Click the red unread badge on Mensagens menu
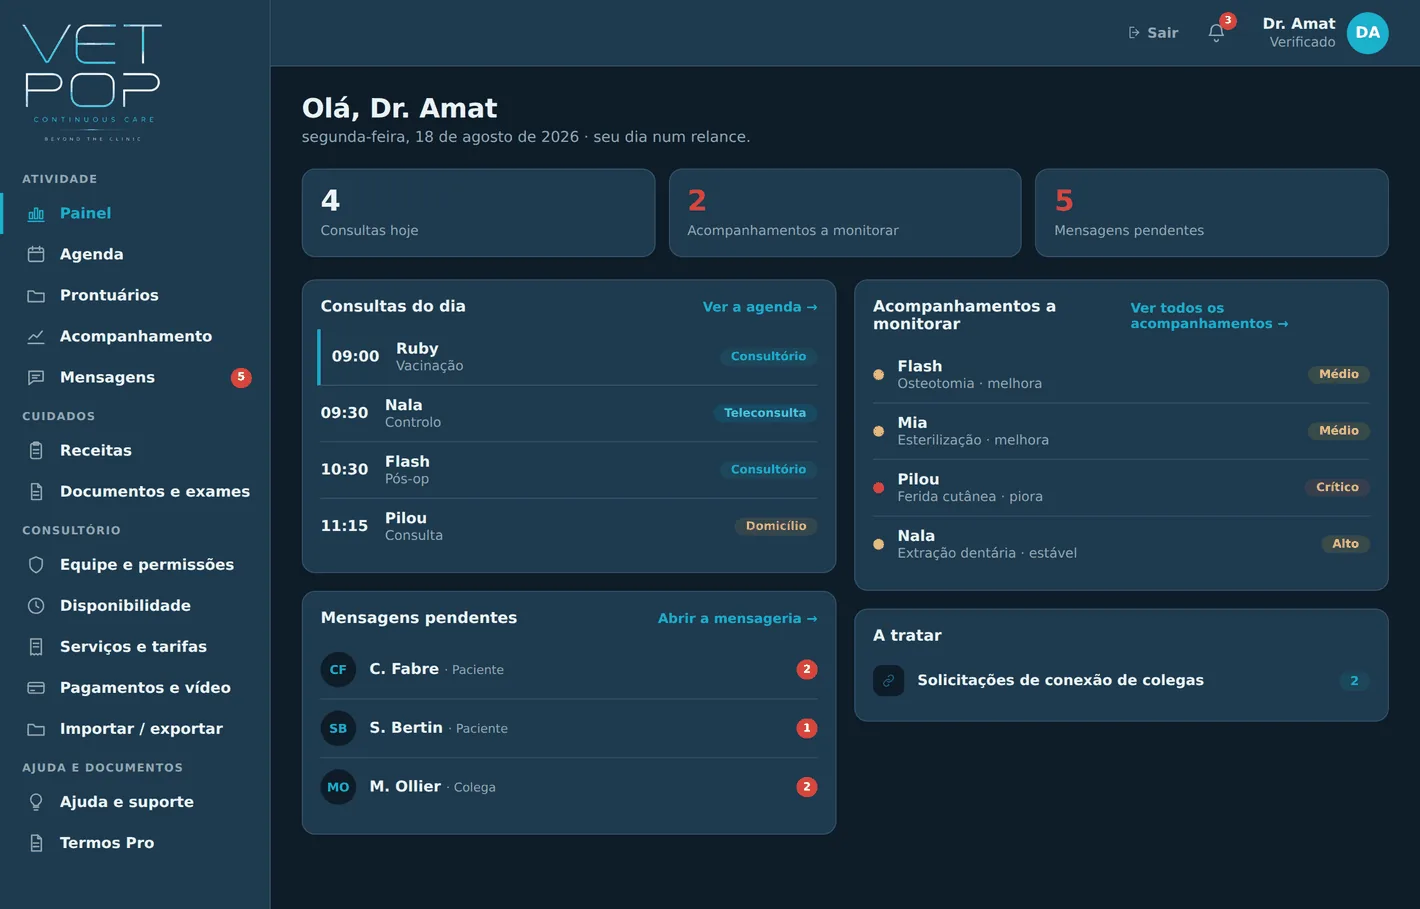 click(241, 377)
